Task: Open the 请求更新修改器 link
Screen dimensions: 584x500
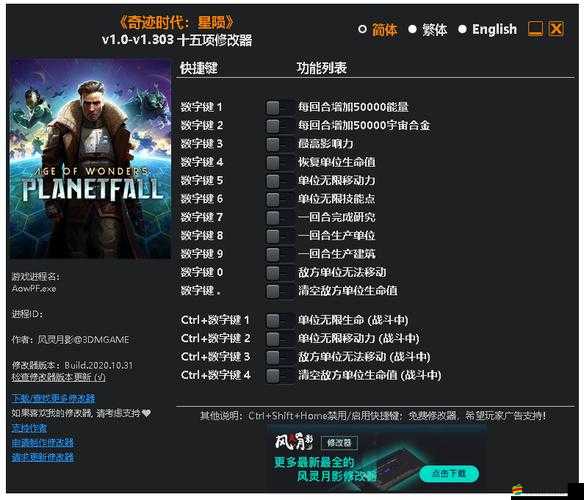Action: coord(42,457)
